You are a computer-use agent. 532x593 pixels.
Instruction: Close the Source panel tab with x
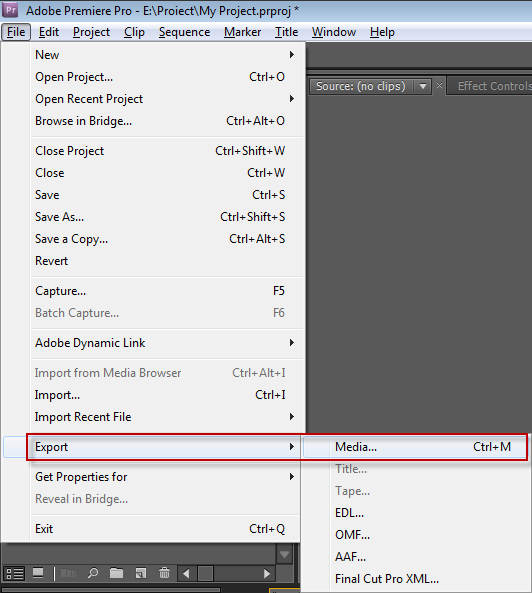[439, 85]
